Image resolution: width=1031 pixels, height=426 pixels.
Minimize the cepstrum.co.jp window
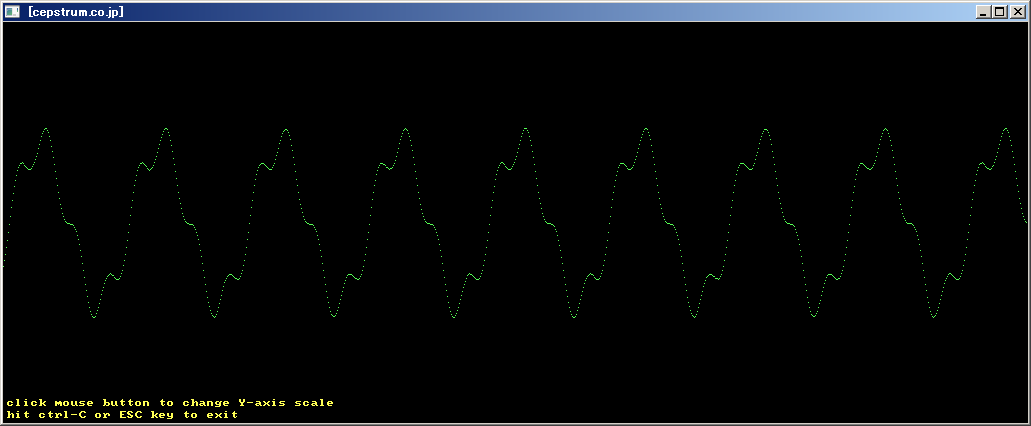(x=984, y=11)
